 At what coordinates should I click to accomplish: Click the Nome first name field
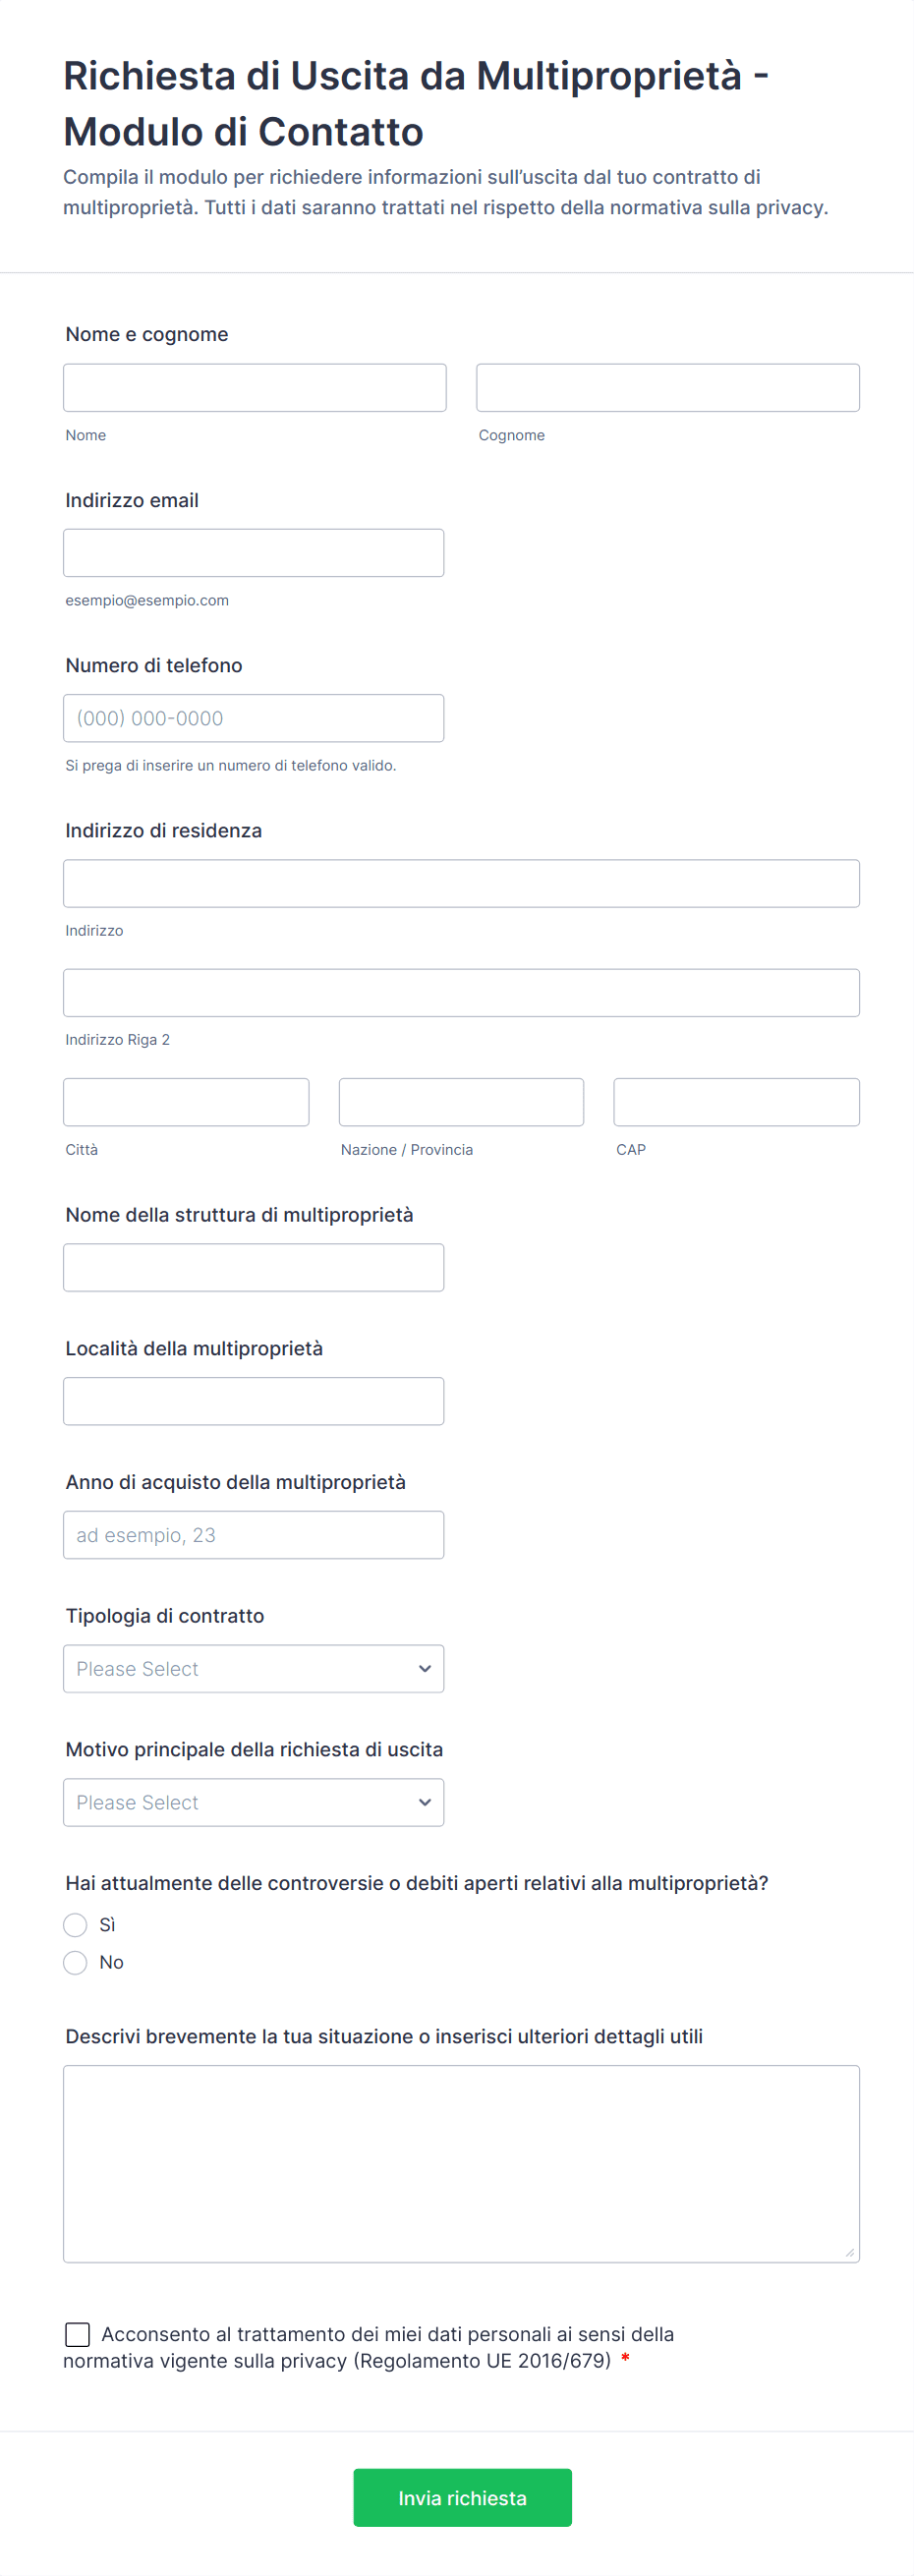tap(254, 387)
